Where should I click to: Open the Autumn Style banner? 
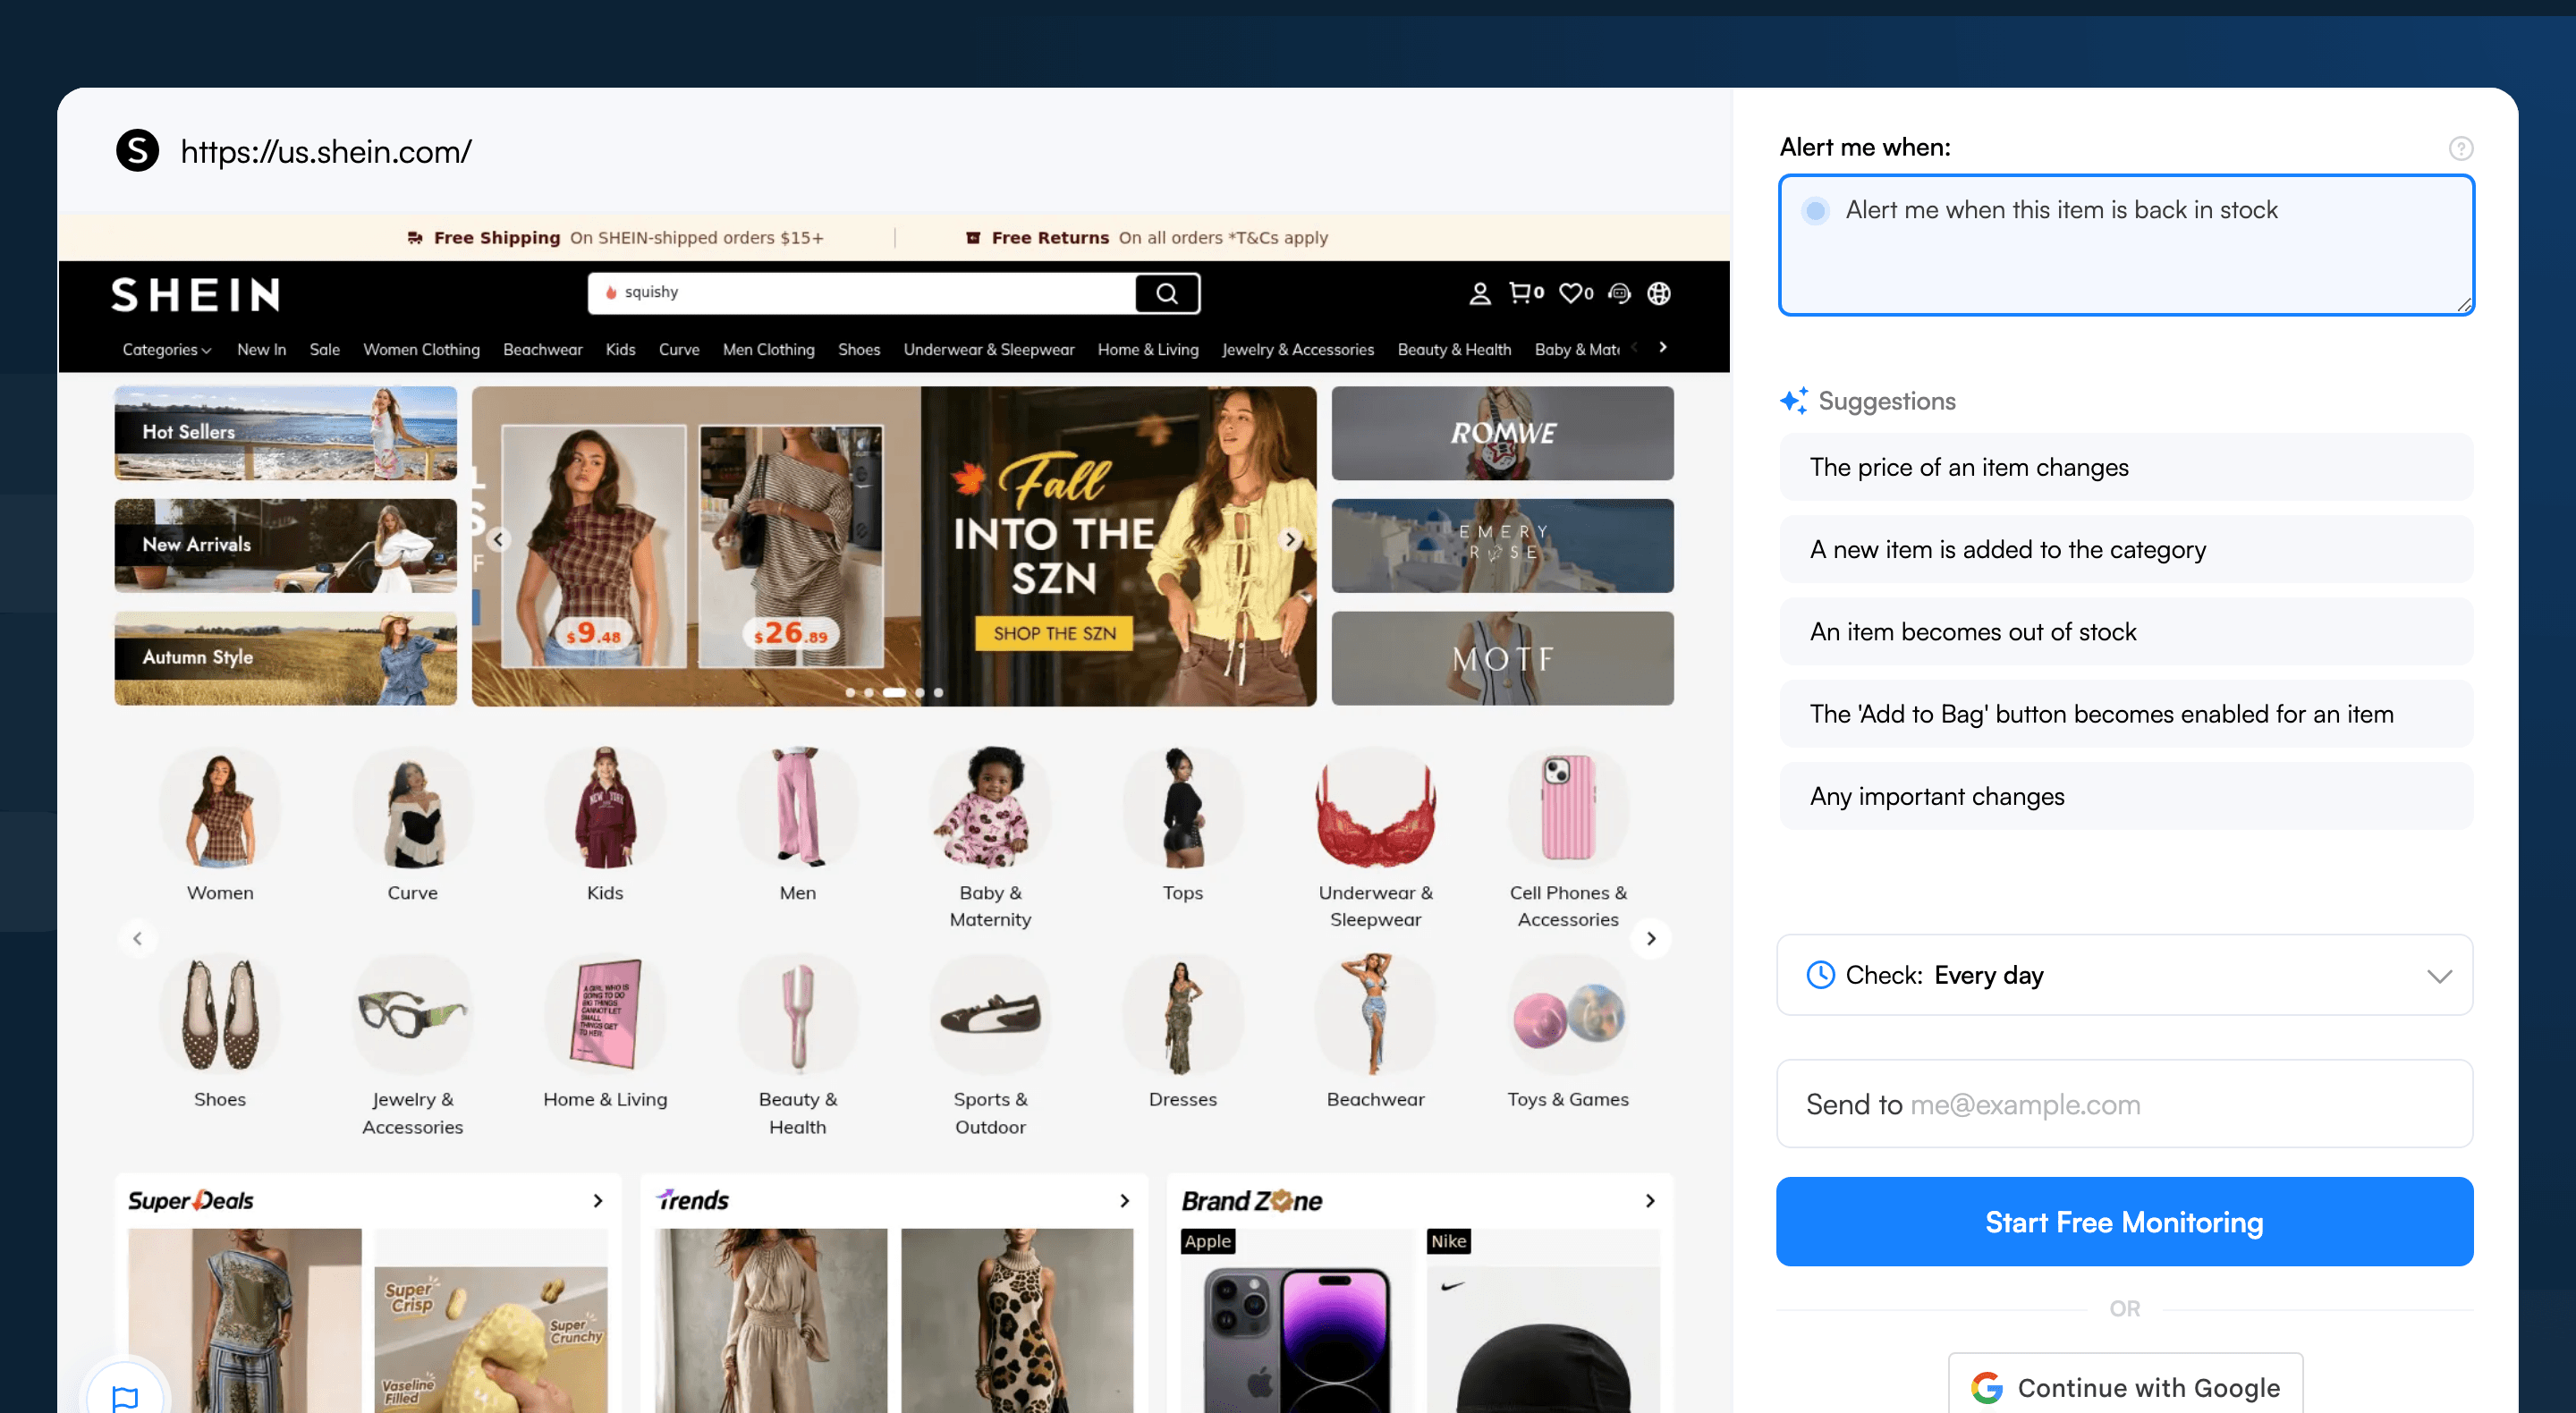pos(285,658)
